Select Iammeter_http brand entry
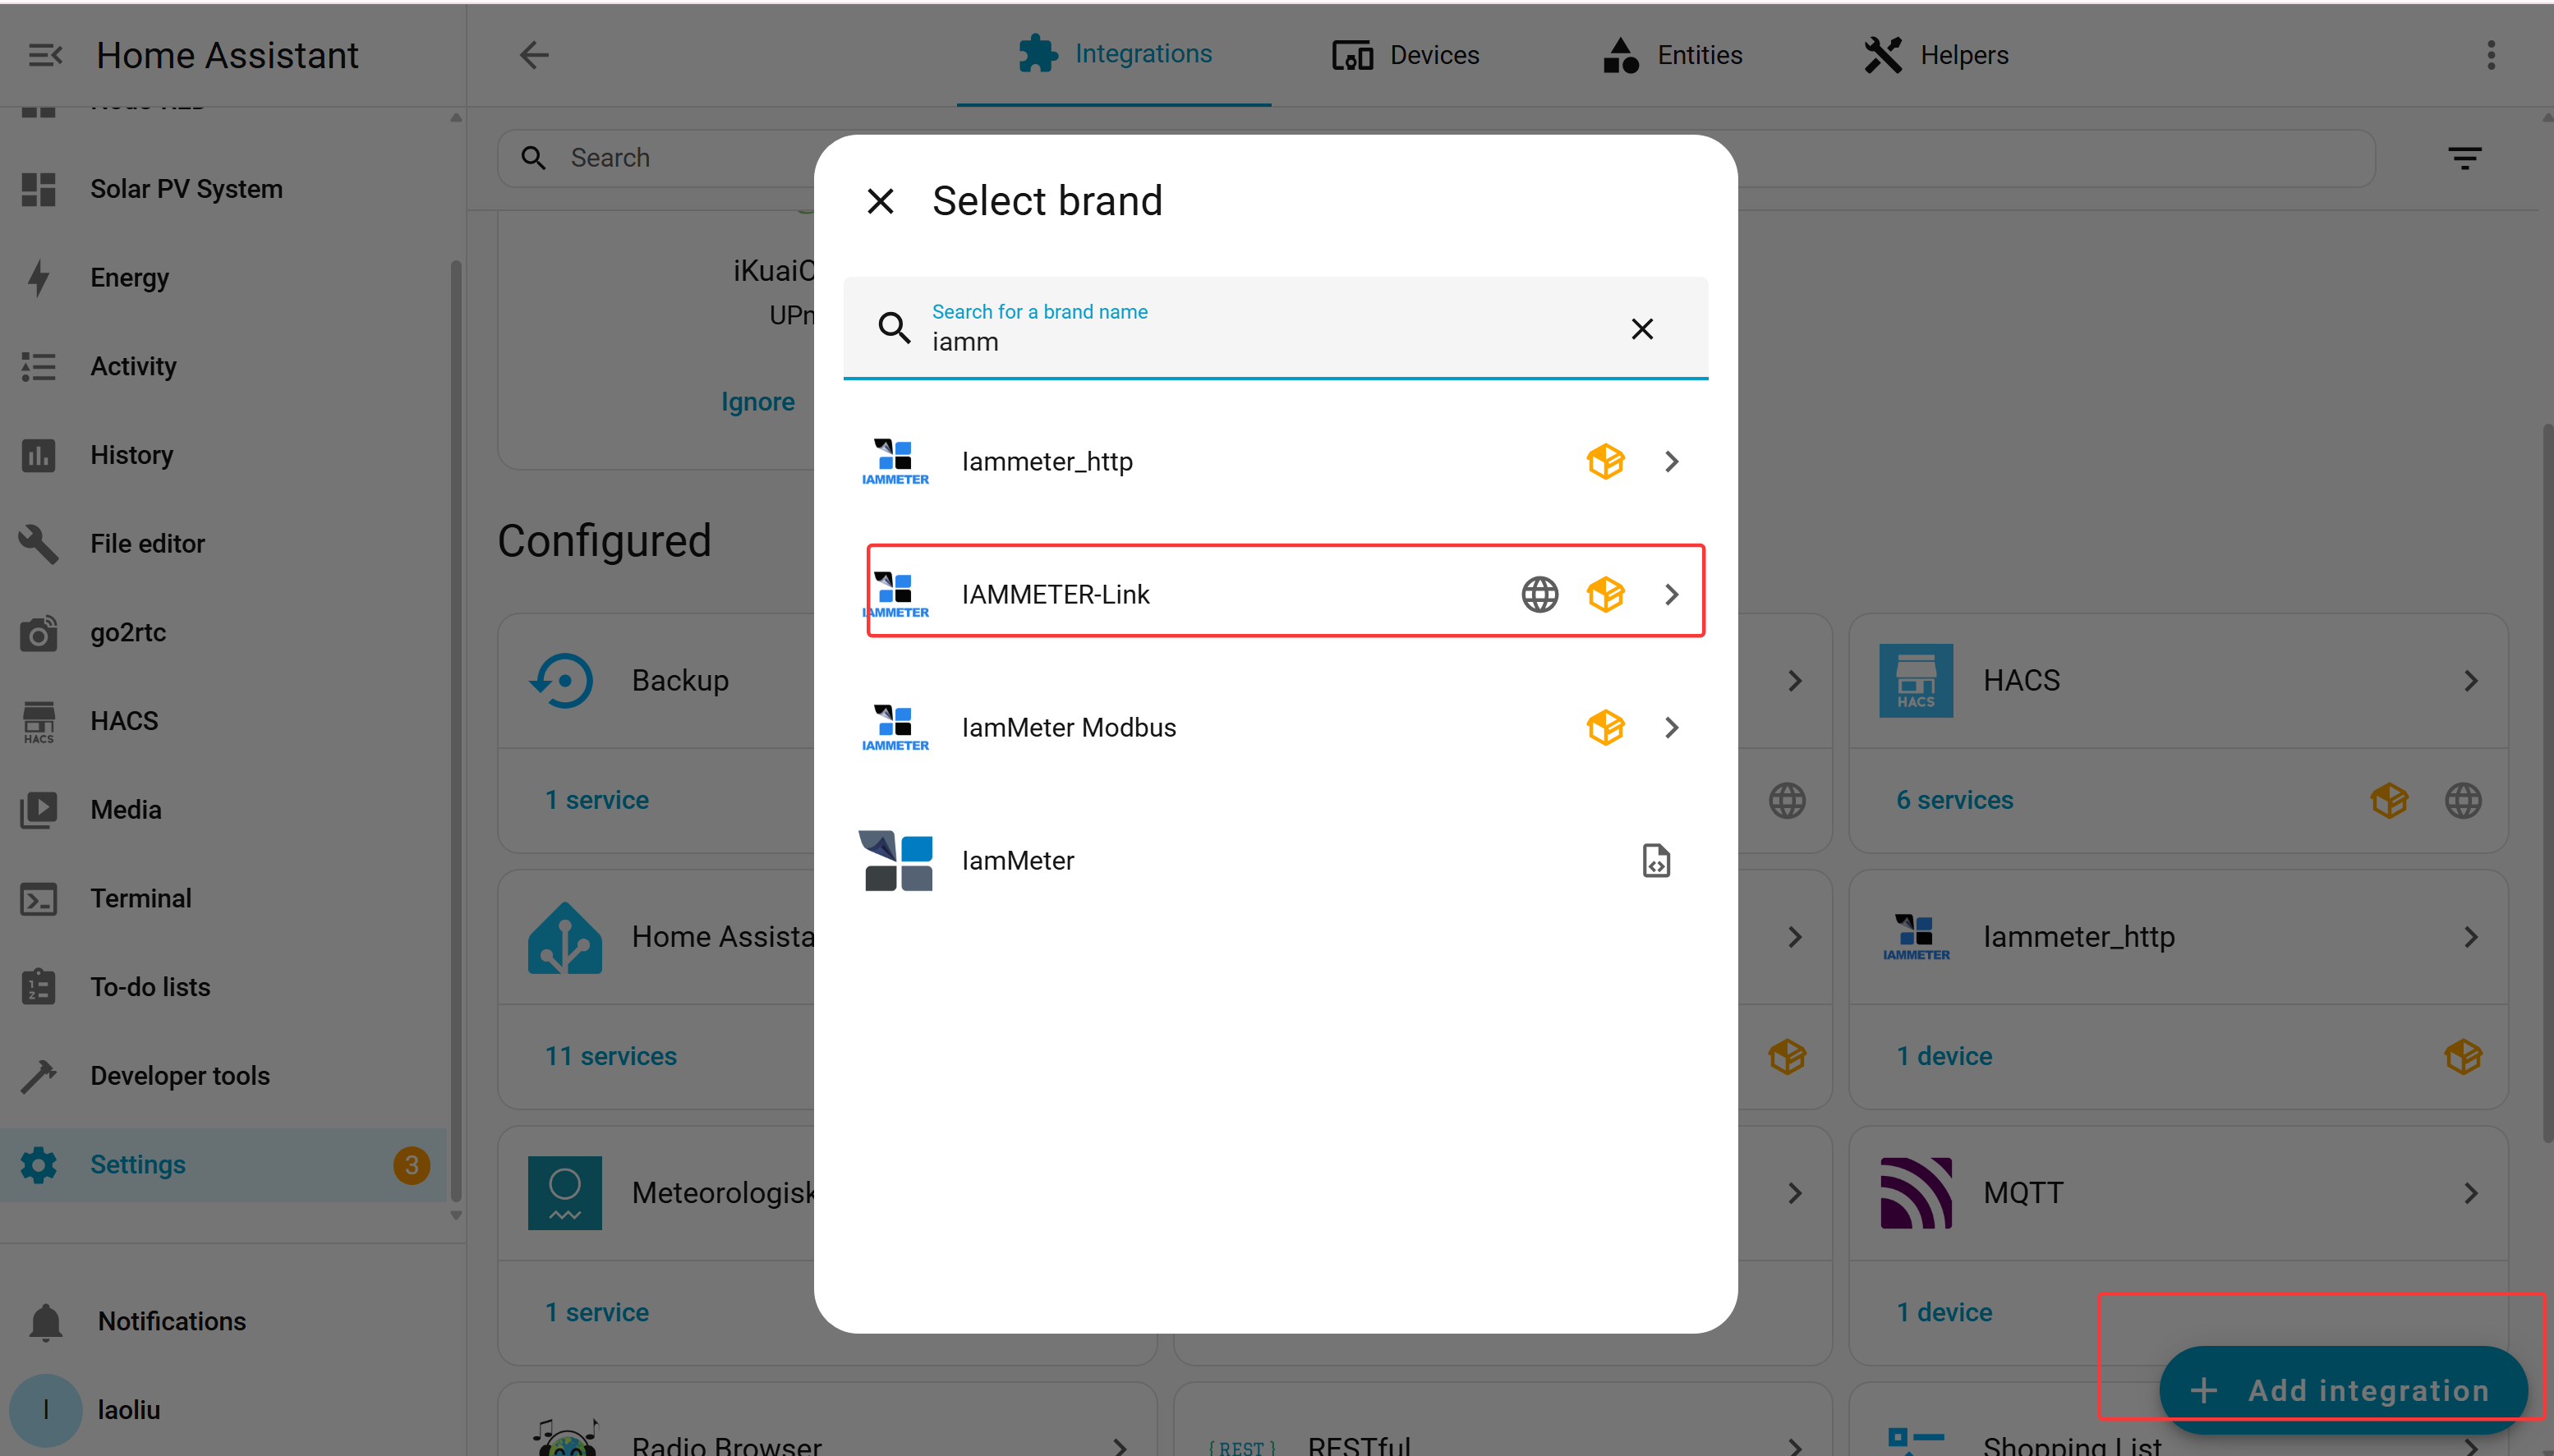 tap(1276, 462)
